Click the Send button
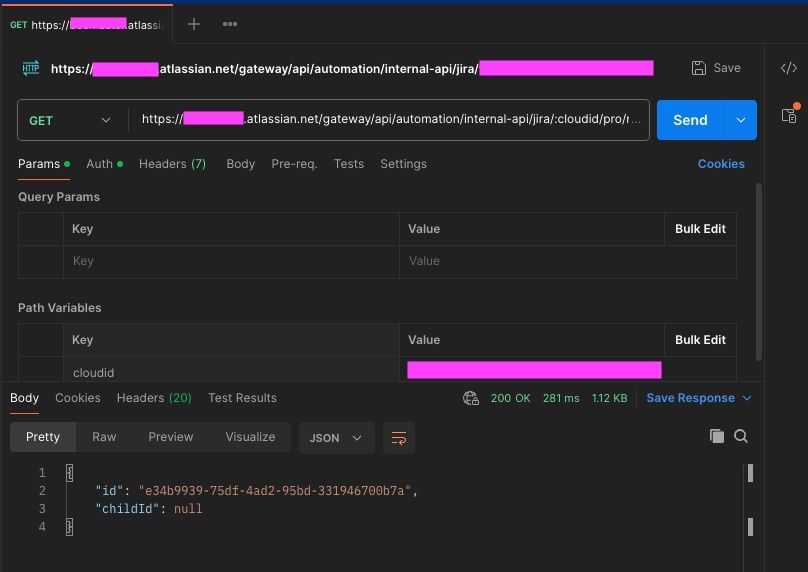This screenshot has height=572, width=808. click(x=691, y=120)
